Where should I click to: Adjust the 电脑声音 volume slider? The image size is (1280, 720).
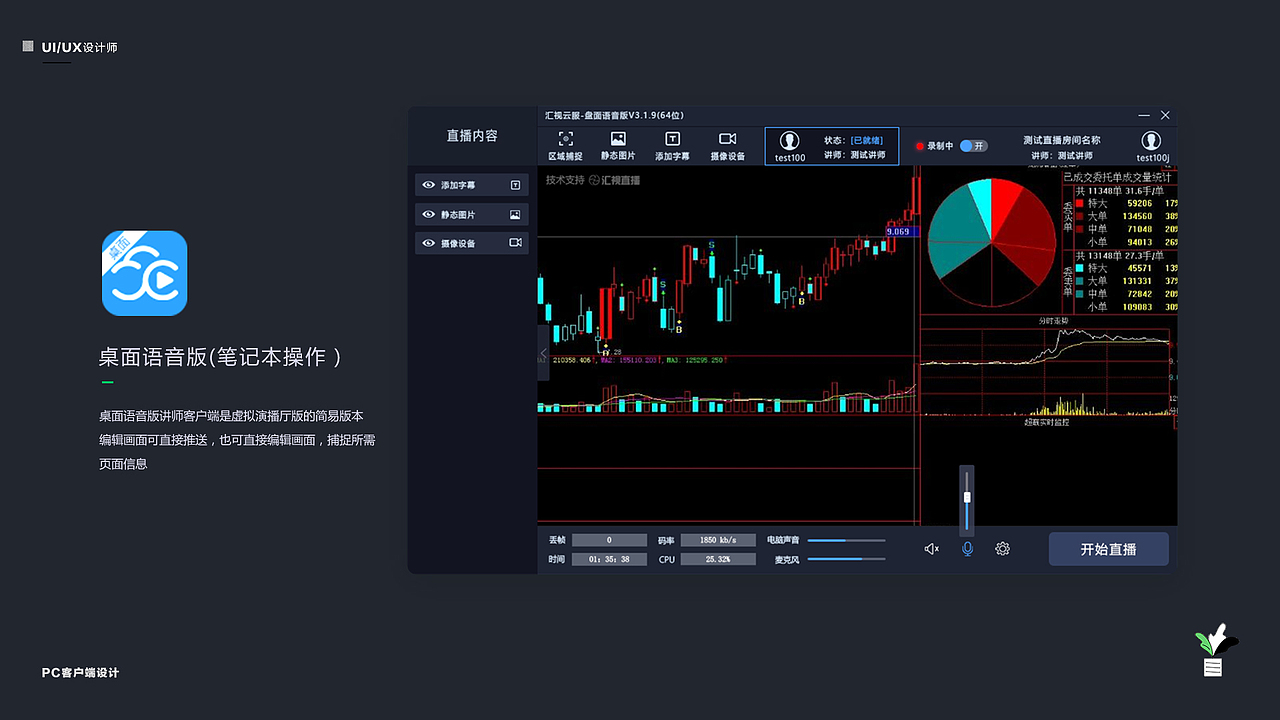[846, 540]
